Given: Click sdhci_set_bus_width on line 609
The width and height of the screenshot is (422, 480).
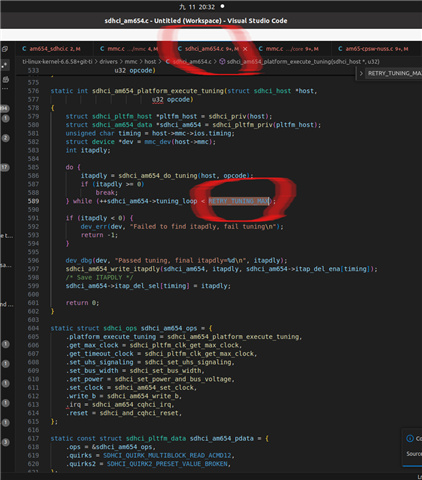Looking at the screenshot, I should [166, 371].
